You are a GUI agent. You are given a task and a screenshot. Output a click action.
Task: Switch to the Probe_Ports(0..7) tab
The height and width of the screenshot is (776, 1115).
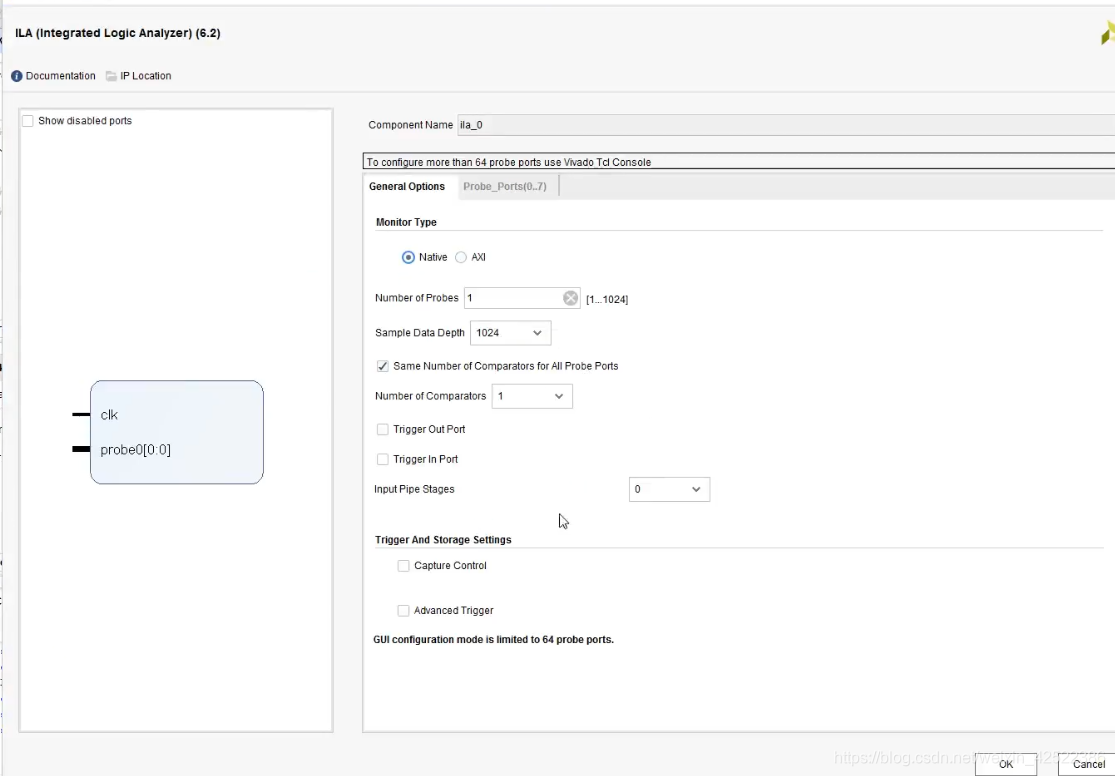coord(505,186)
